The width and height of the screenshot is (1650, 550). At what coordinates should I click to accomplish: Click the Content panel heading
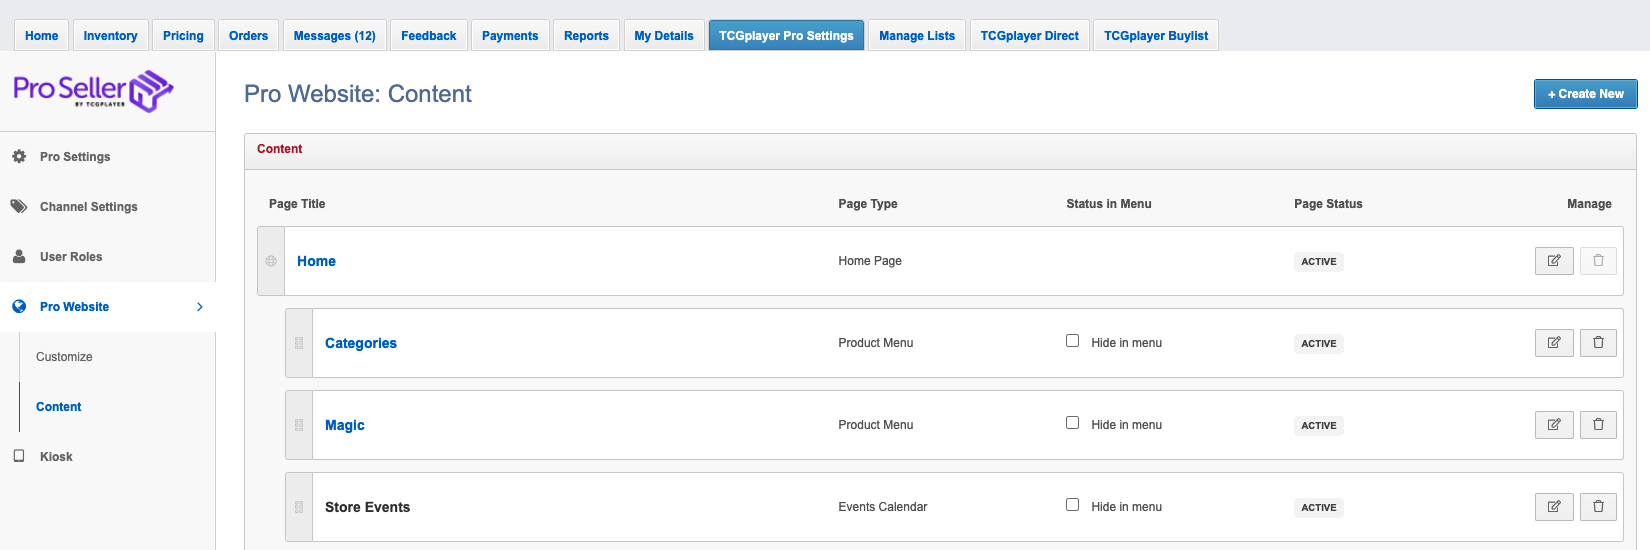(x=279, y=149)
